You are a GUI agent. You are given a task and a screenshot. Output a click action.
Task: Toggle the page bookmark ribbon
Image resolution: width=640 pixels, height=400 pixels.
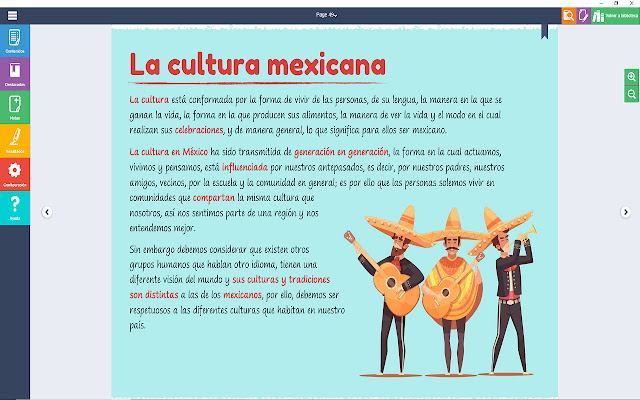click(x=544, y=31)
